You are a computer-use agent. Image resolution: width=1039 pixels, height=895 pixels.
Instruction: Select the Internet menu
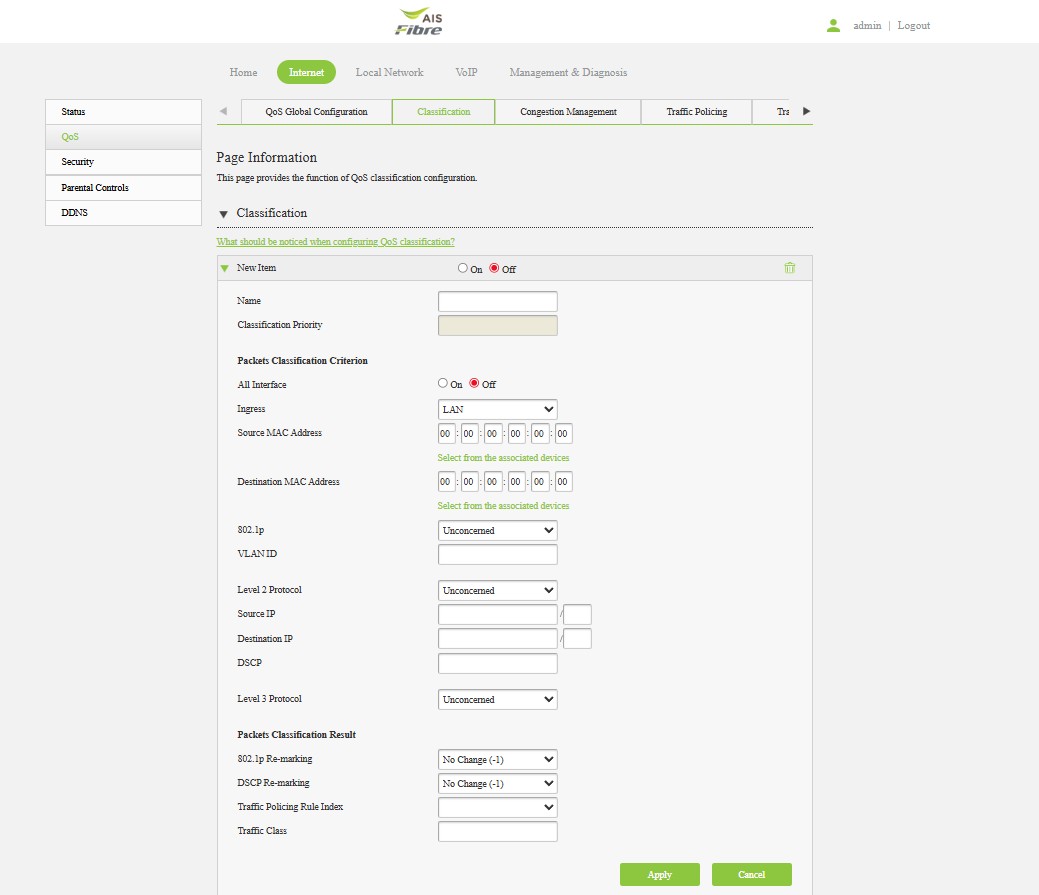[306, 72]
